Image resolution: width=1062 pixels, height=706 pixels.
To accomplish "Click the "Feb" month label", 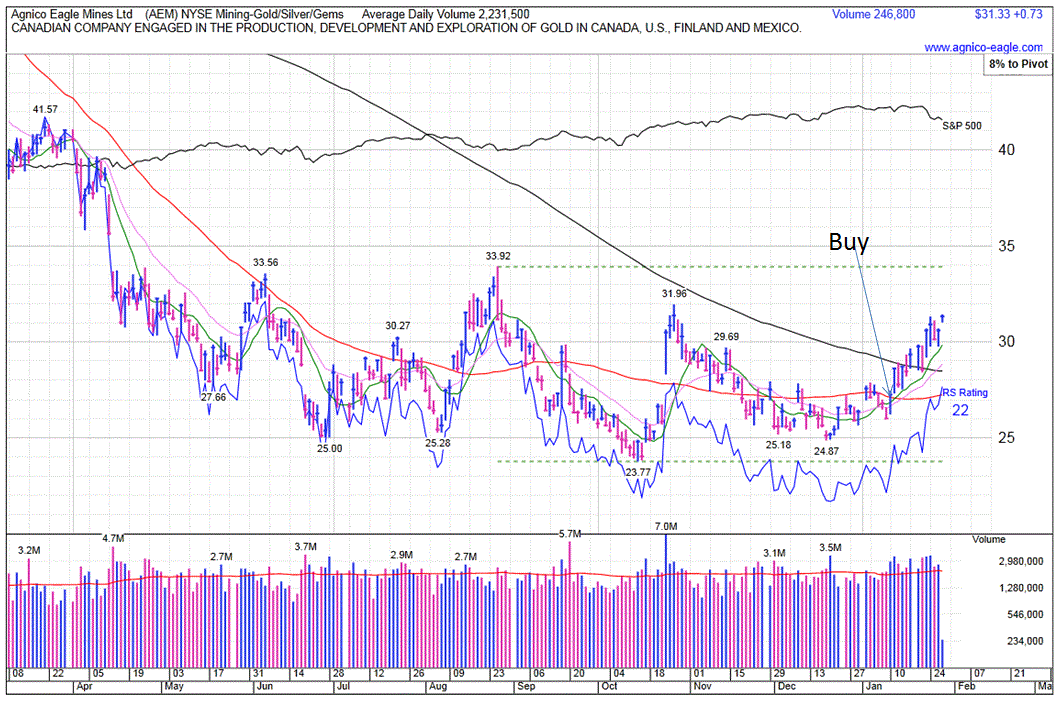I will coord(967,686).
